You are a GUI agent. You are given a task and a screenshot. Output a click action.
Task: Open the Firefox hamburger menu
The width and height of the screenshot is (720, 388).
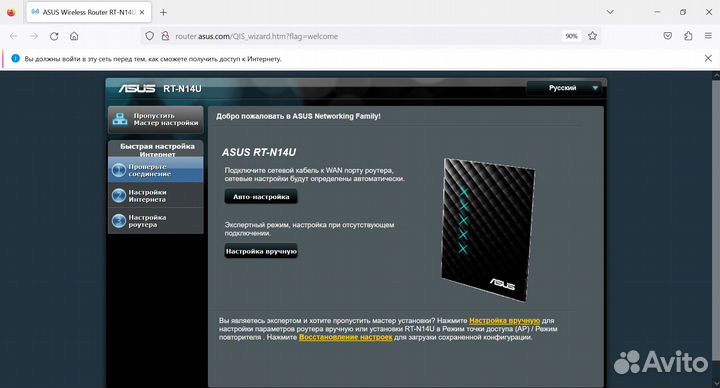(x=708, y=36)
